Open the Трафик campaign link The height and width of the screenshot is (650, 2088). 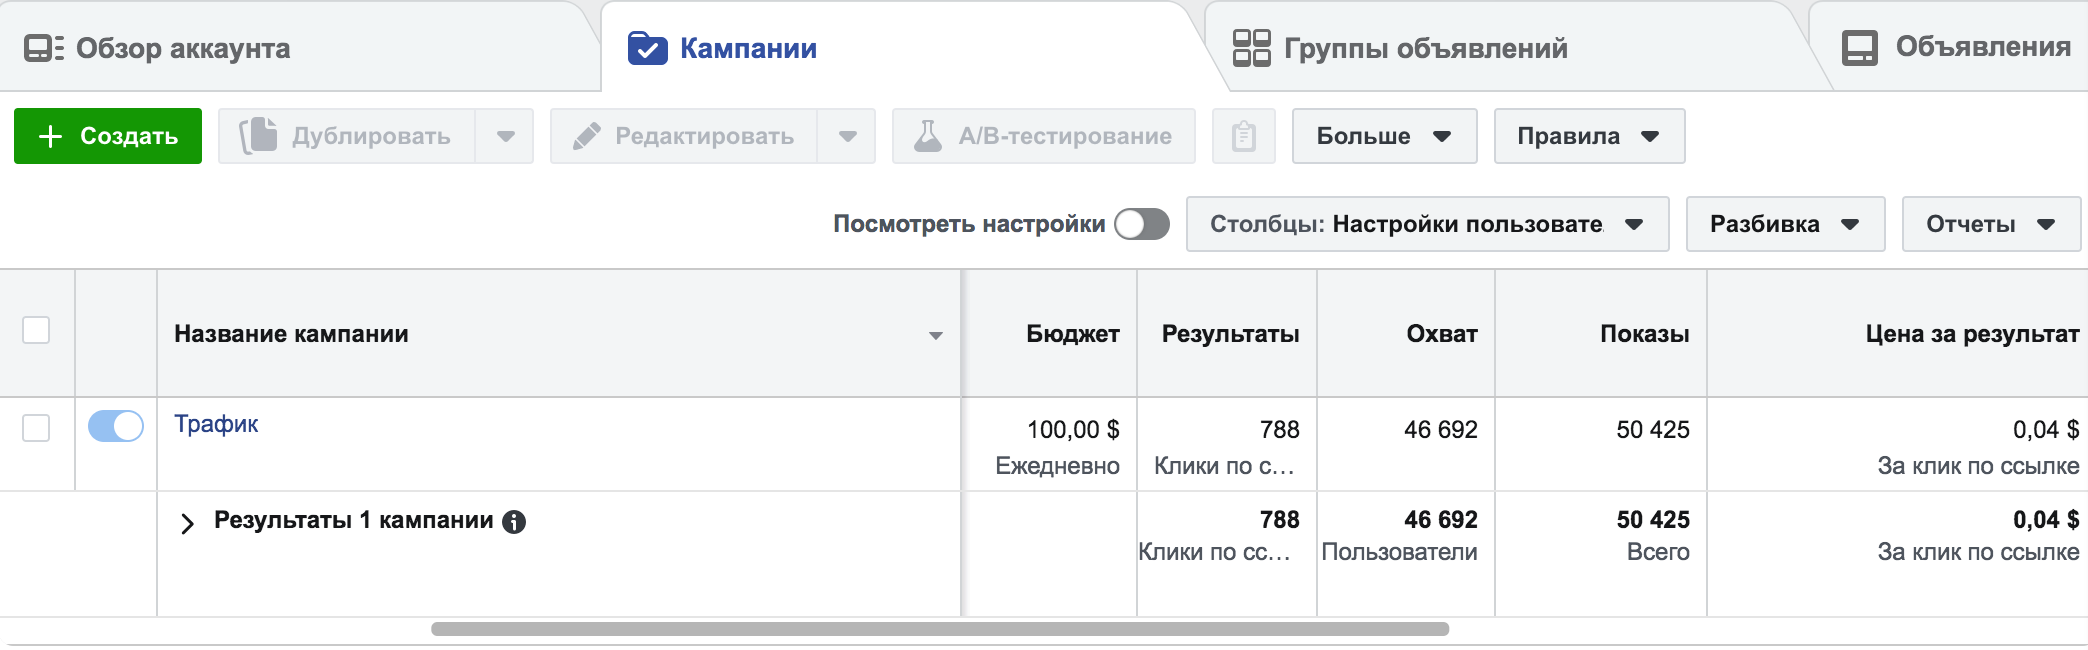216,424
